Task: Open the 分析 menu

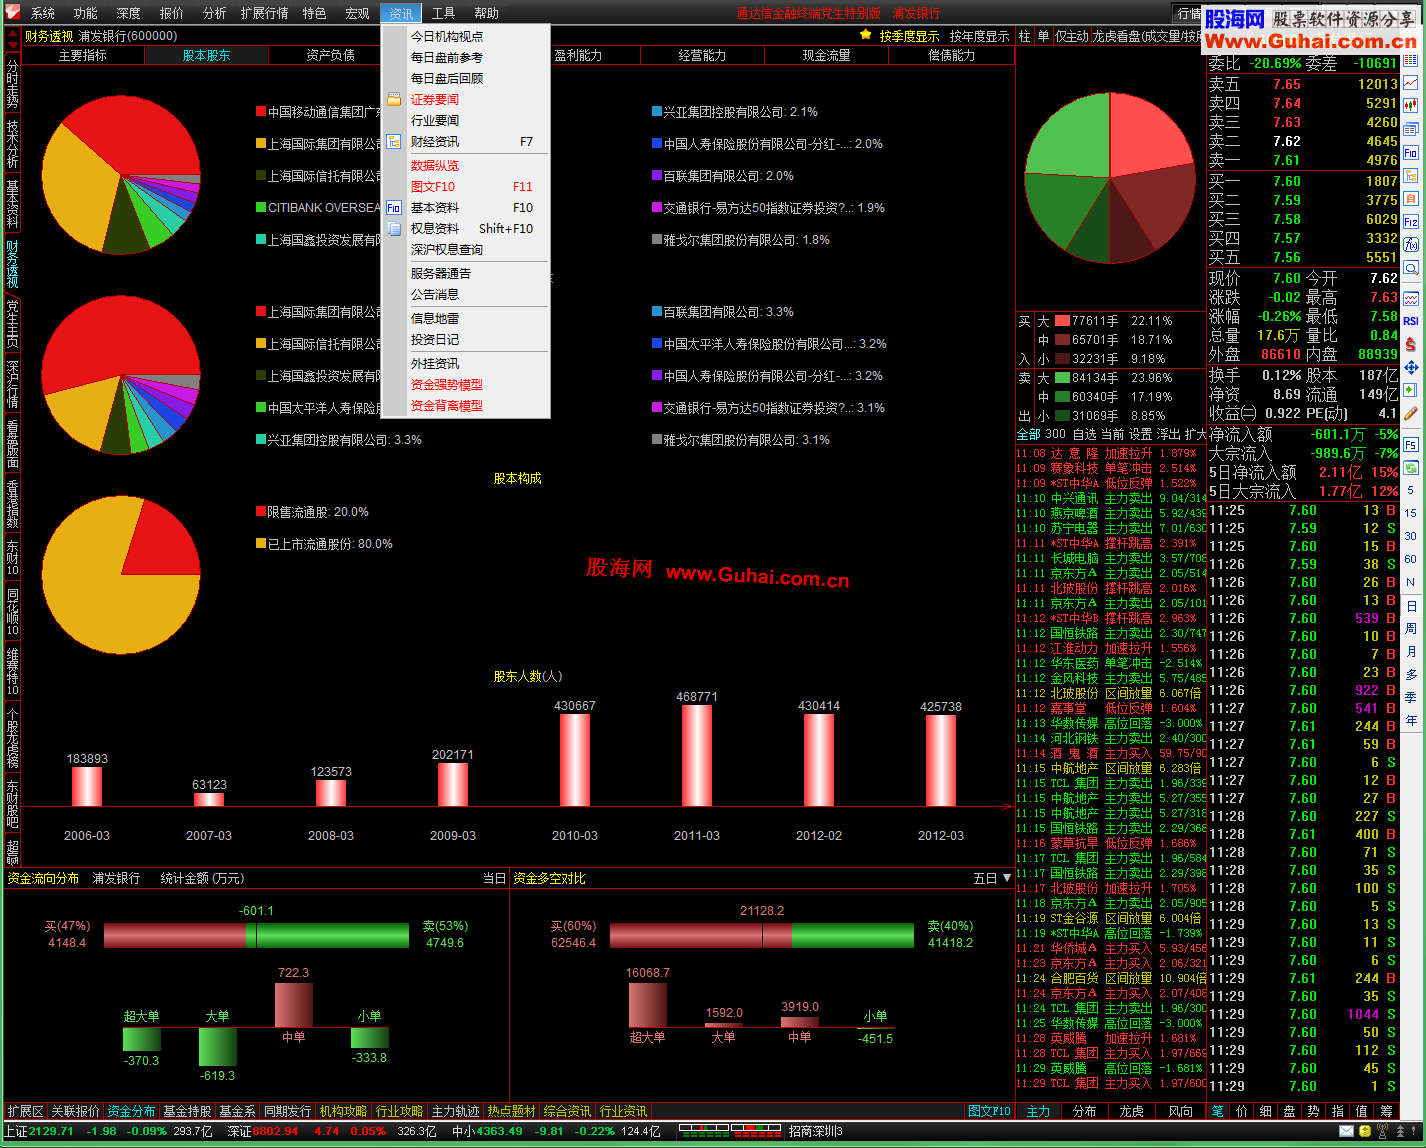Action: pyautogui.click(x=214, y=13)
